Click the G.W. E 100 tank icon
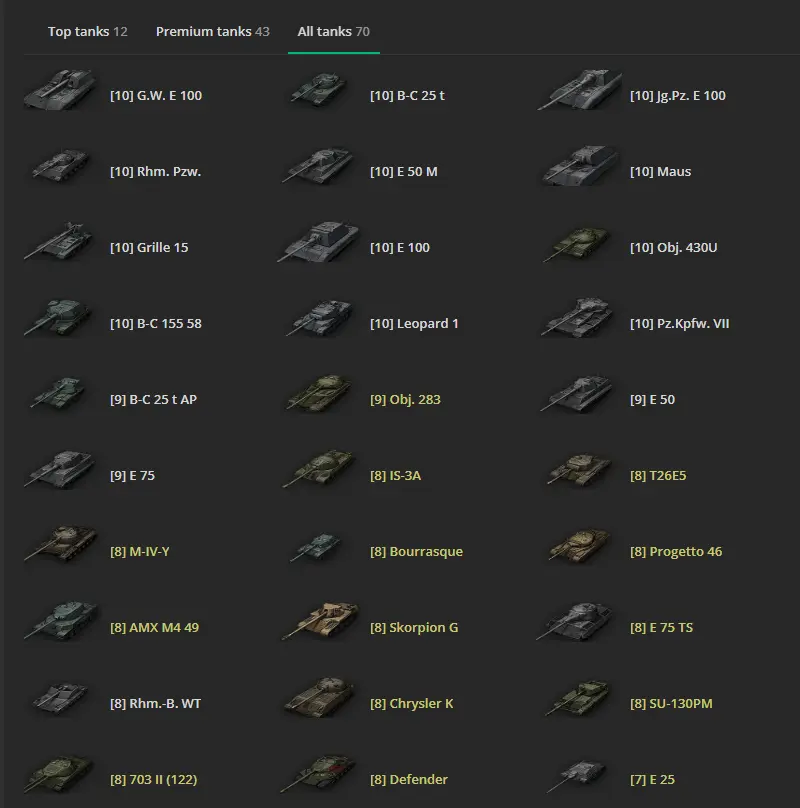This screenshot has height=808, width=800. point(60,92)
